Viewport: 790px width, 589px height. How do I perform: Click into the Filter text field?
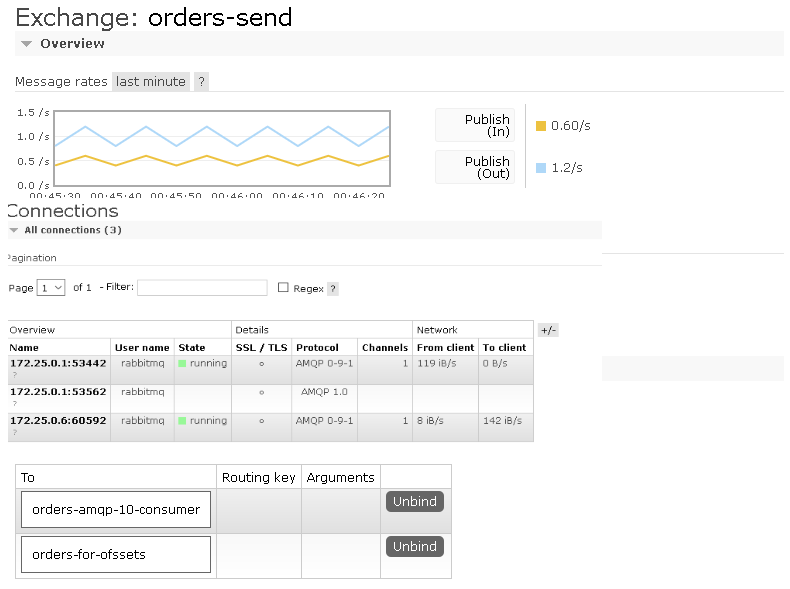(202, 288)
